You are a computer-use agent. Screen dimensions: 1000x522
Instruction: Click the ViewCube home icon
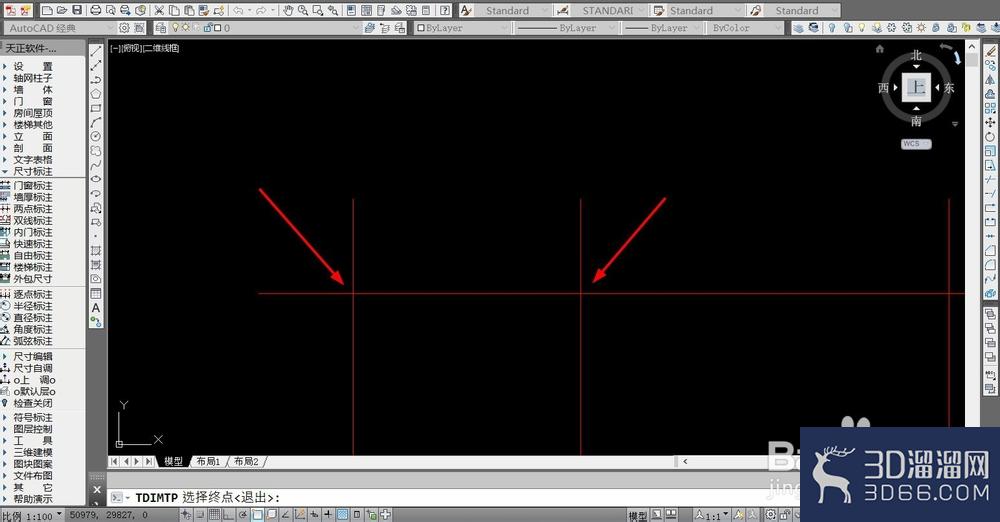(880, 49)
